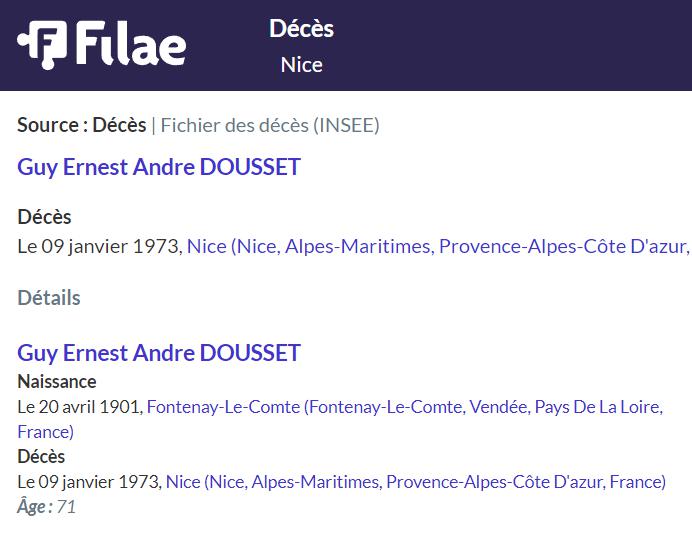
Task: Click the Décès heading above the truncated Nice link
Action: click(x=44, y=217)
